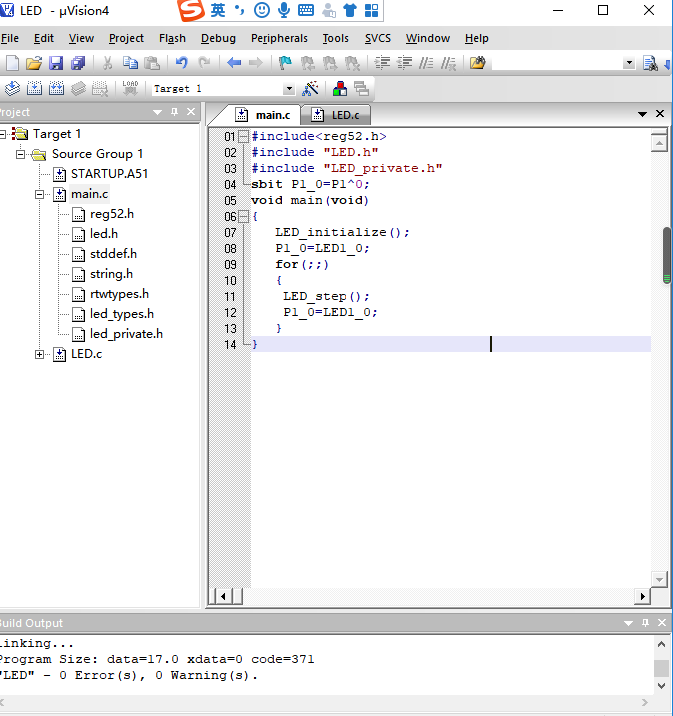Download to flash with LOAD icon

[x=130, y=88]
